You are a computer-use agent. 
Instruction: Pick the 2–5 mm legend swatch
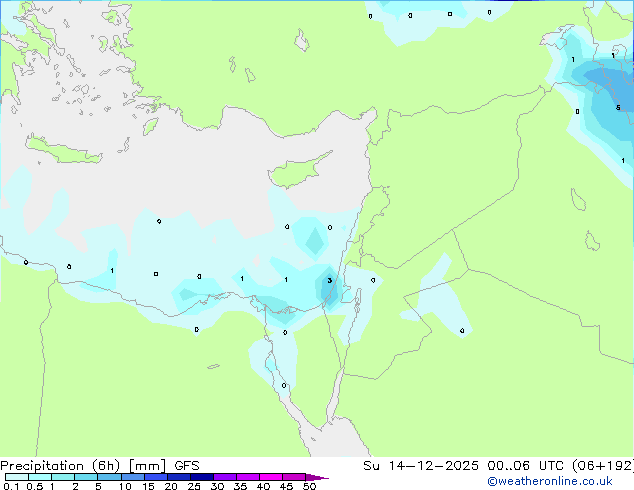point(86,477)
